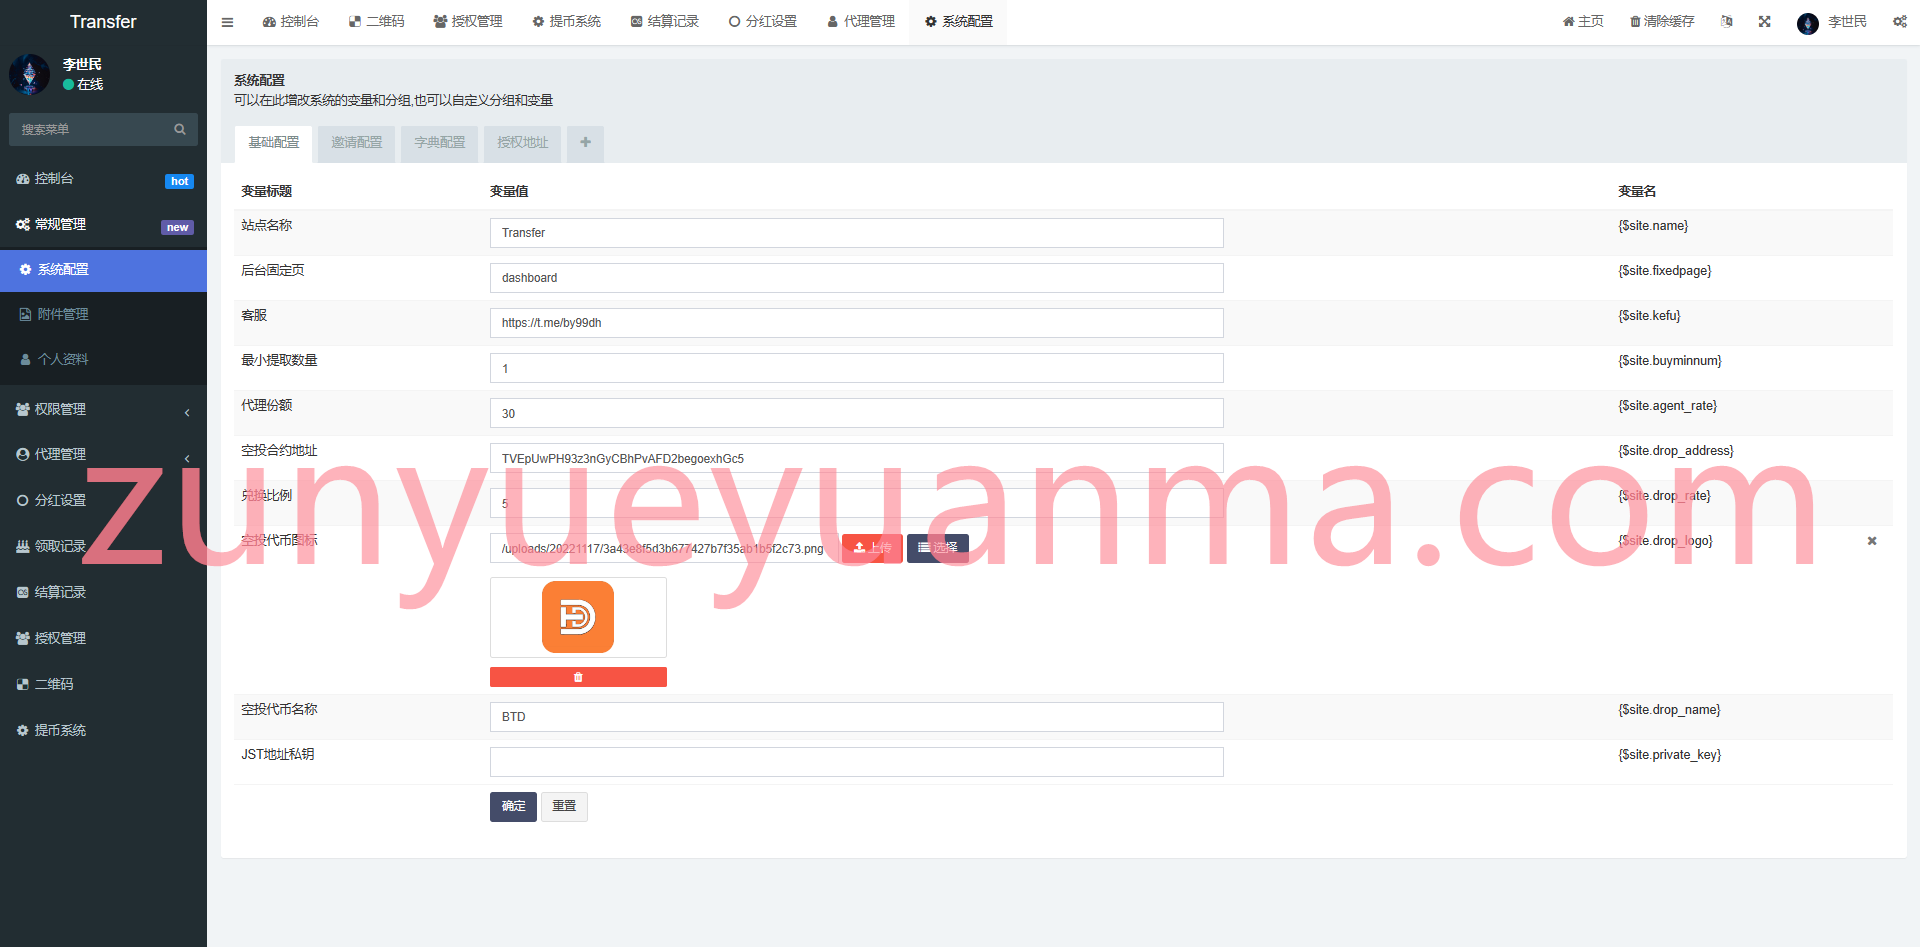Click the 上传 upload button

pyautogui.click(x=872, y=548)
